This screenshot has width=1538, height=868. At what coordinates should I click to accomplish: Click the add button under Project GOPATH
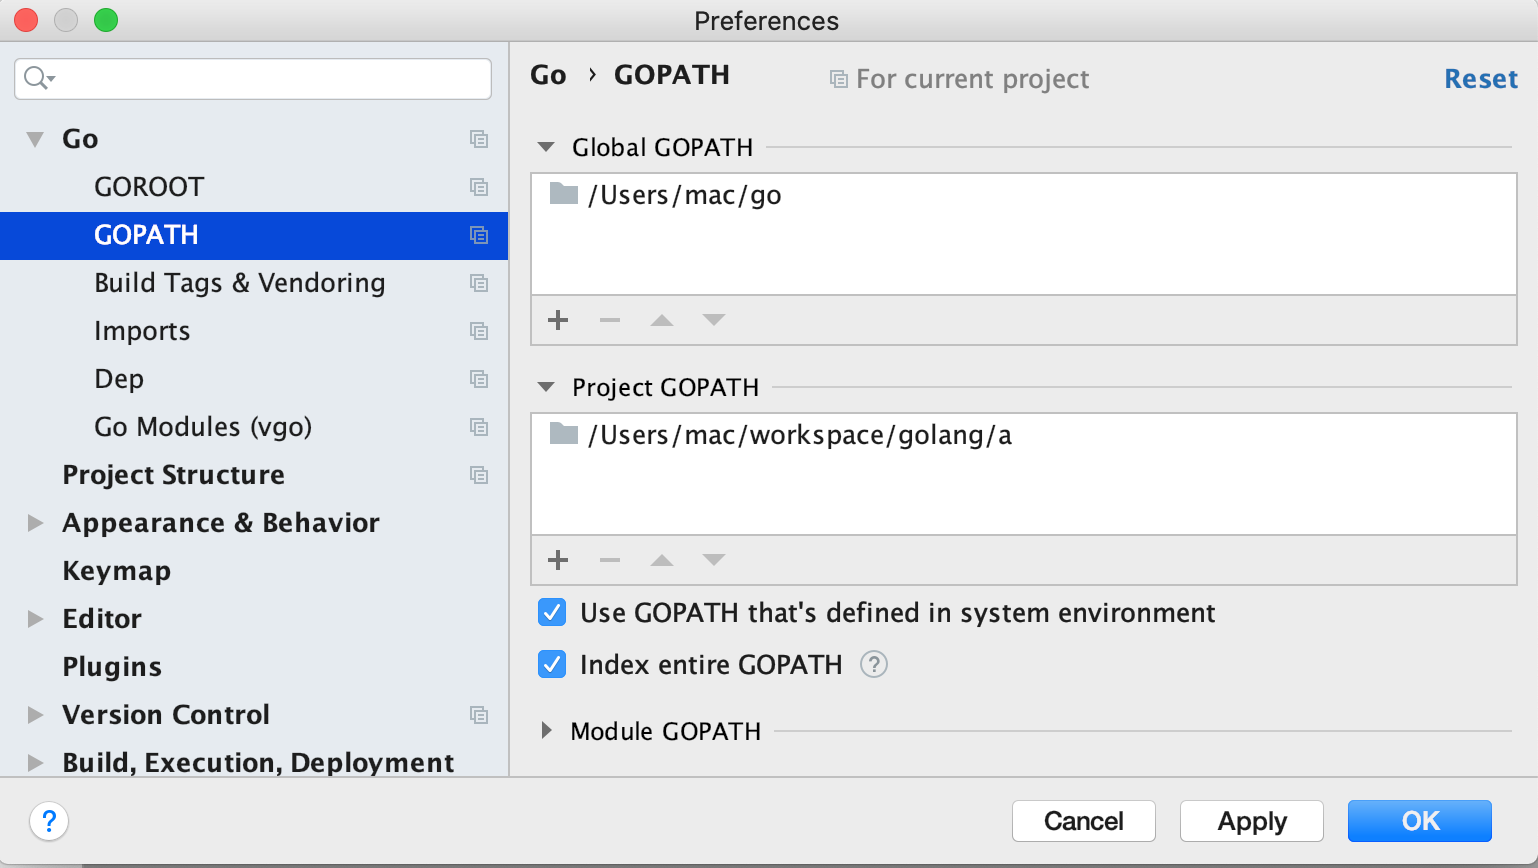click(558, 560)
